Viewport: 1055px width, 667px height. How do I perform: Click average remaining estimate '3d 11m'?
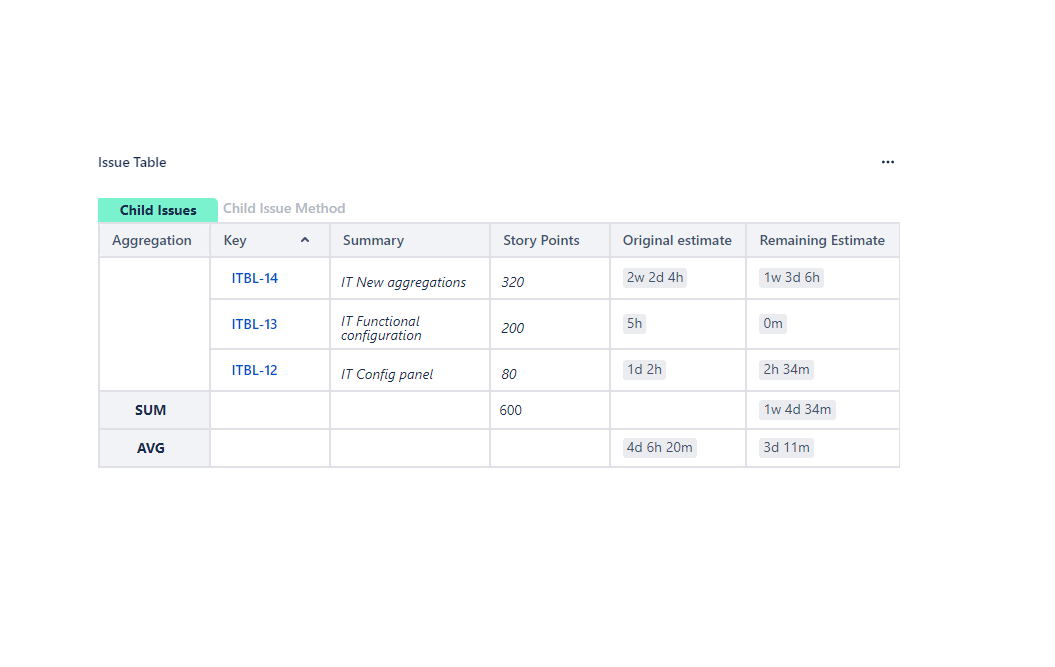click(x=786, y=448)
